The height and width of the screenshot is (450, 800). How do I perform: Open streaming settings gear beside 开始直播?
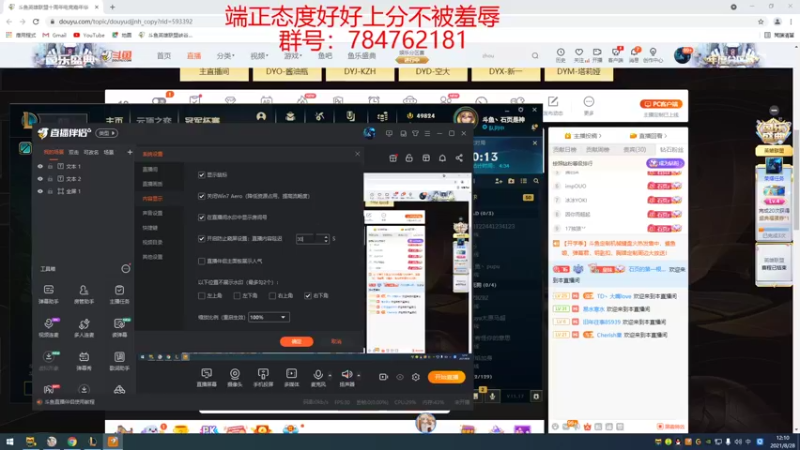[x=416, y=377]
